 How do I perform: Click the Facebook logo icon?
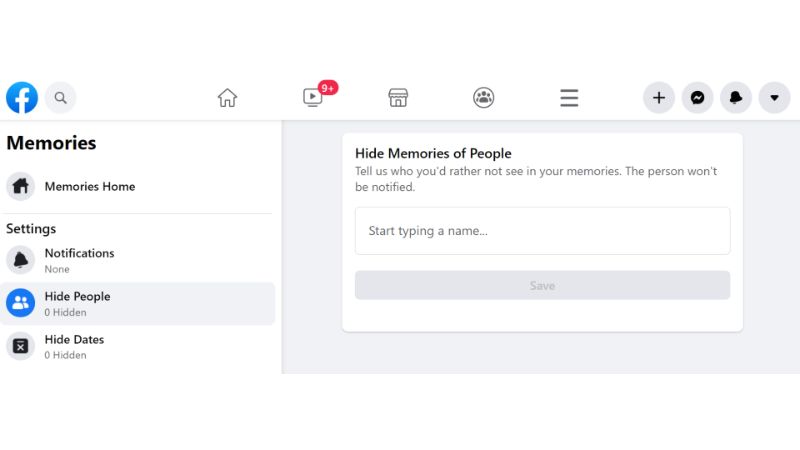click(22, 97)
